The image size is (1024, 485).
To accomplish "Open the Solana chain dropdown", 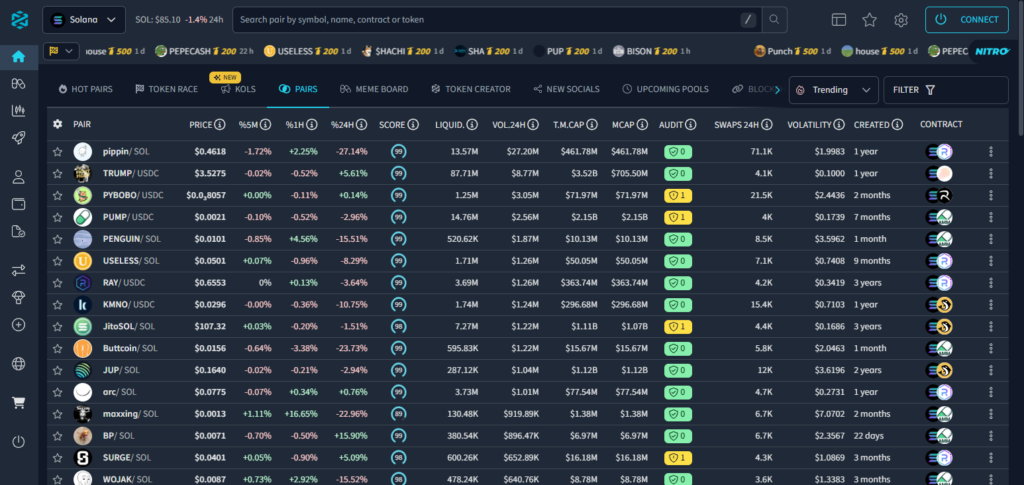I will 84,20.
